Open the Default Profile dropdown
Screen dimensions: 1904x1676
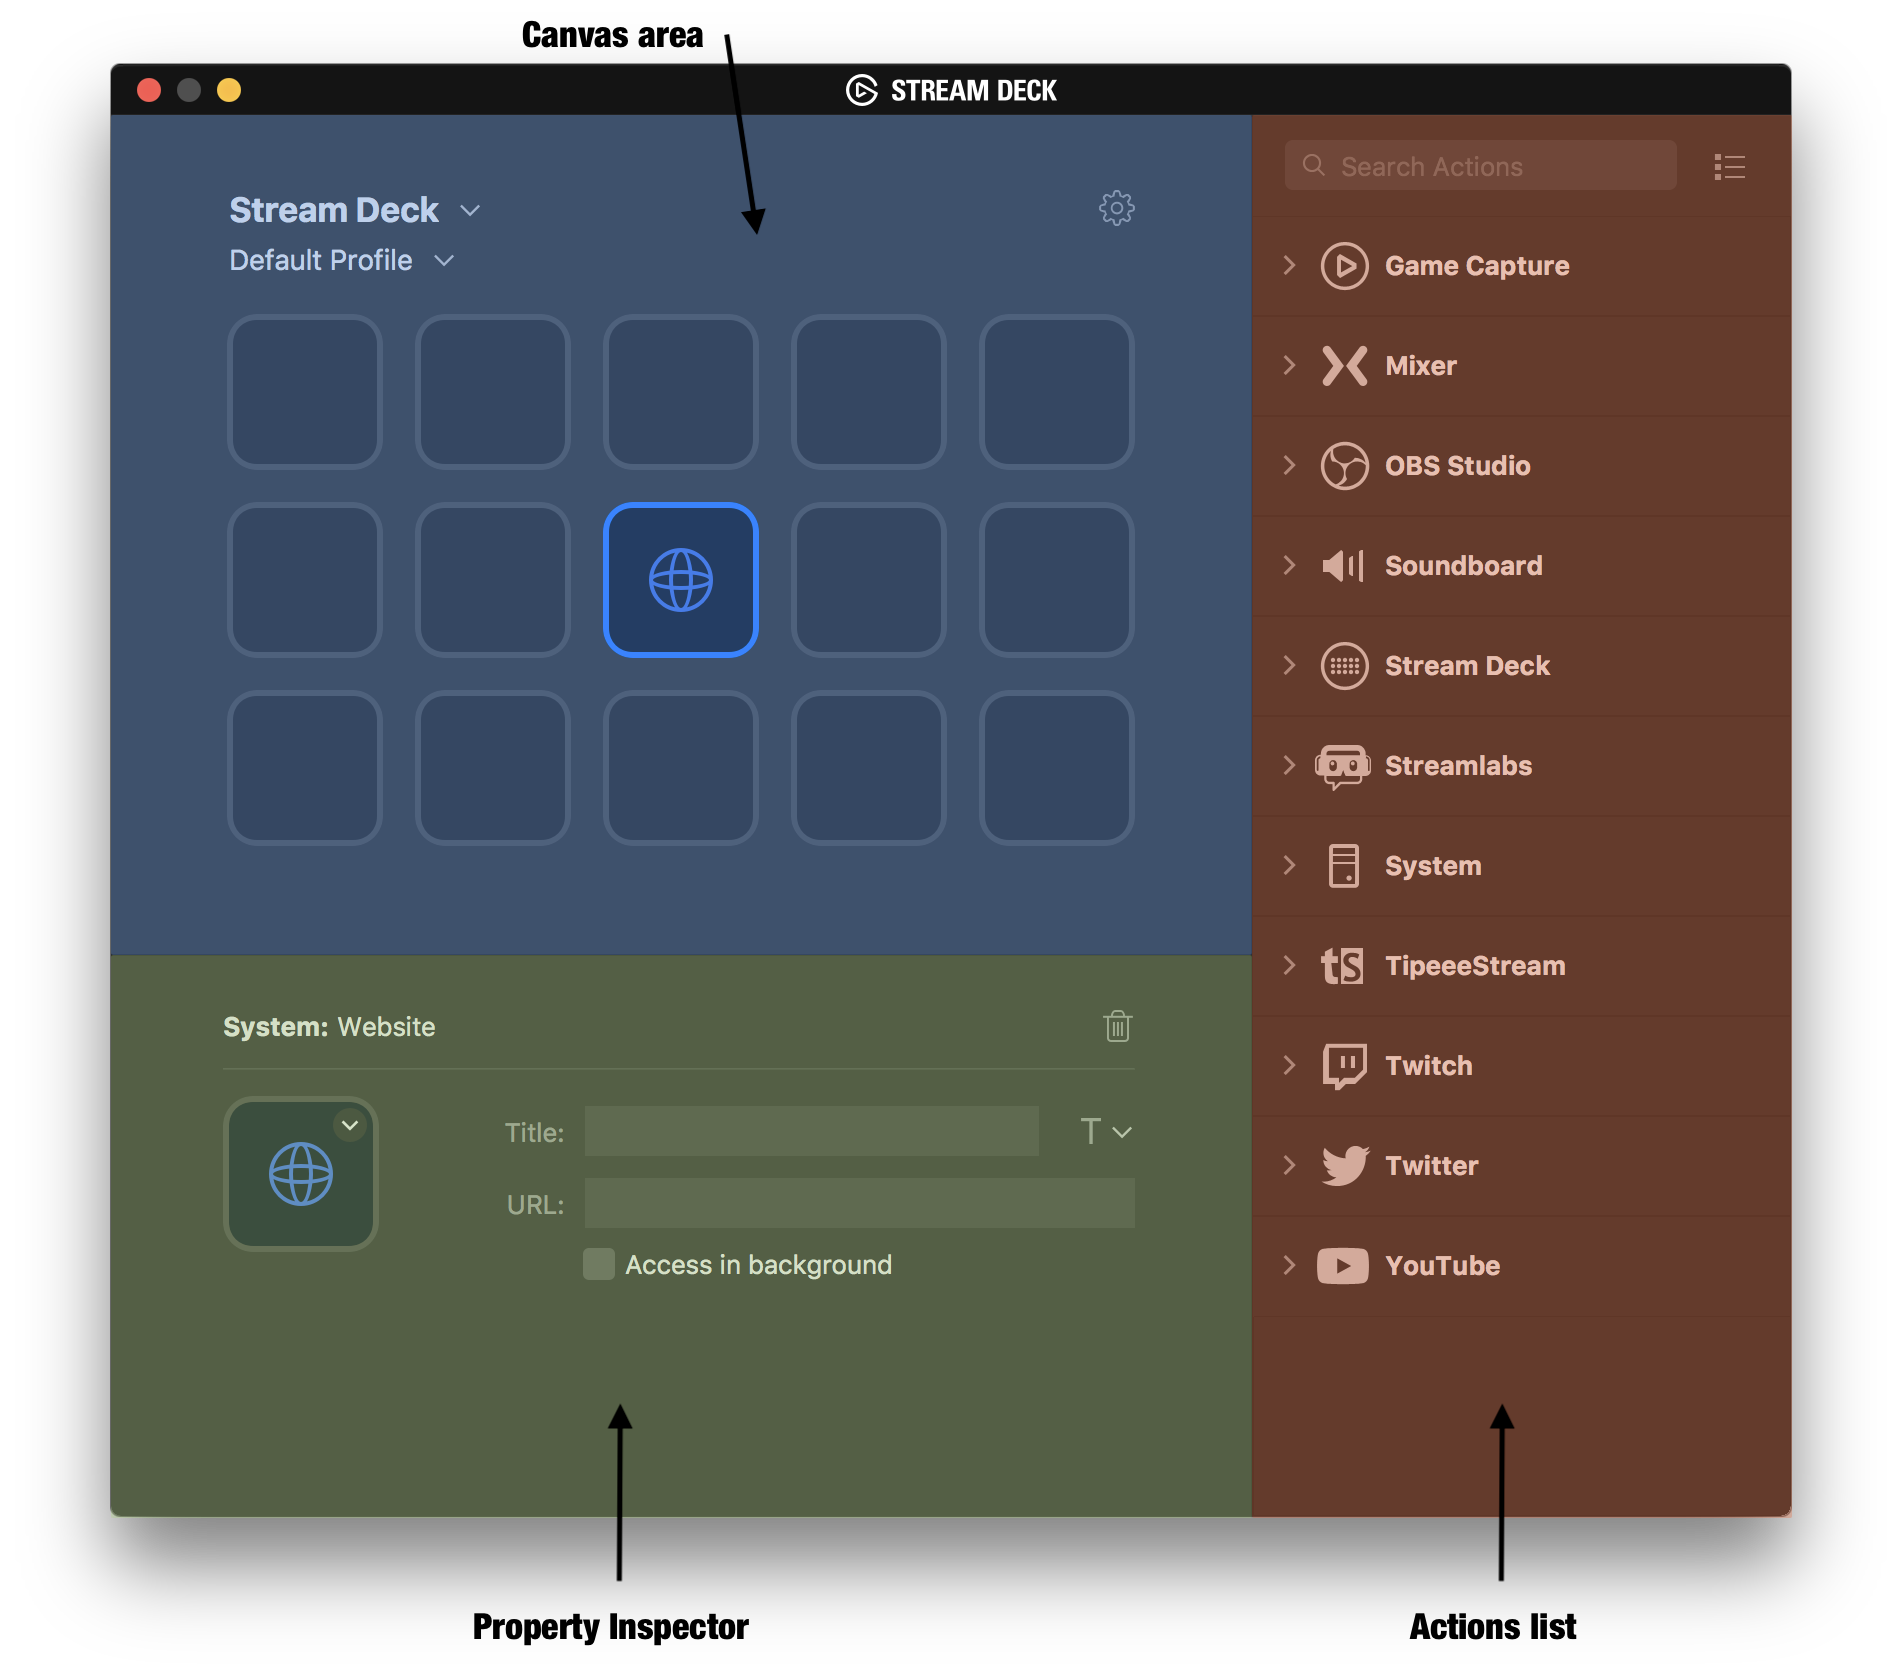click(x=444, y=261)
